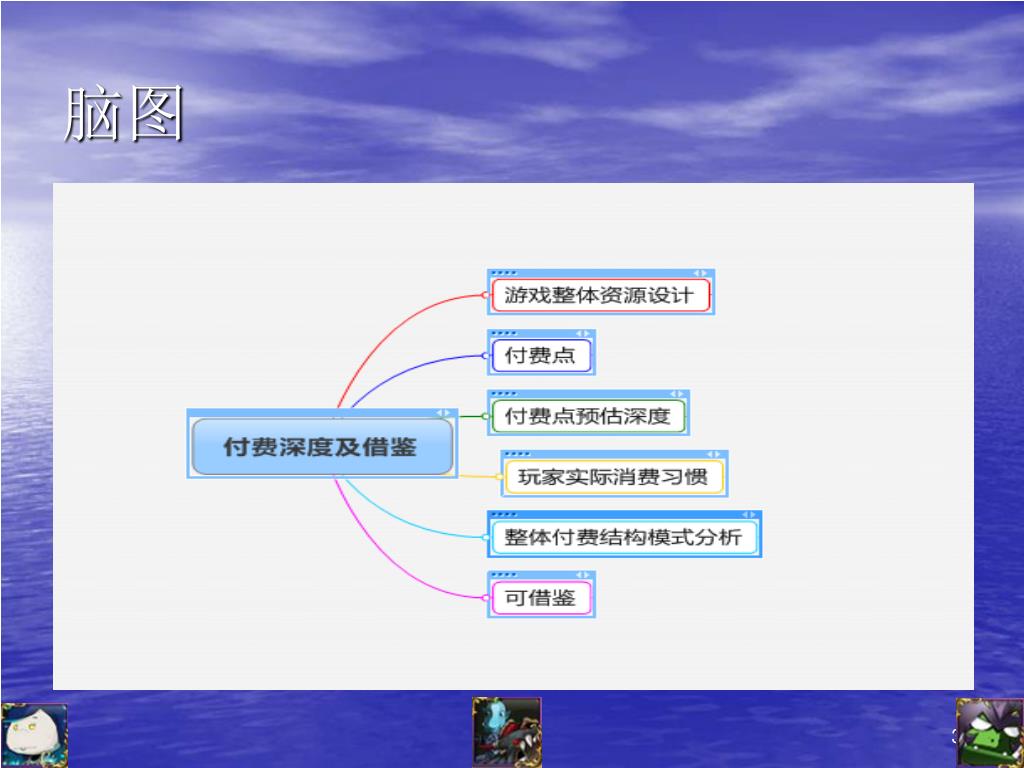
Task: Grab dotted grip above 付费点预估深度
Action: 504,394
